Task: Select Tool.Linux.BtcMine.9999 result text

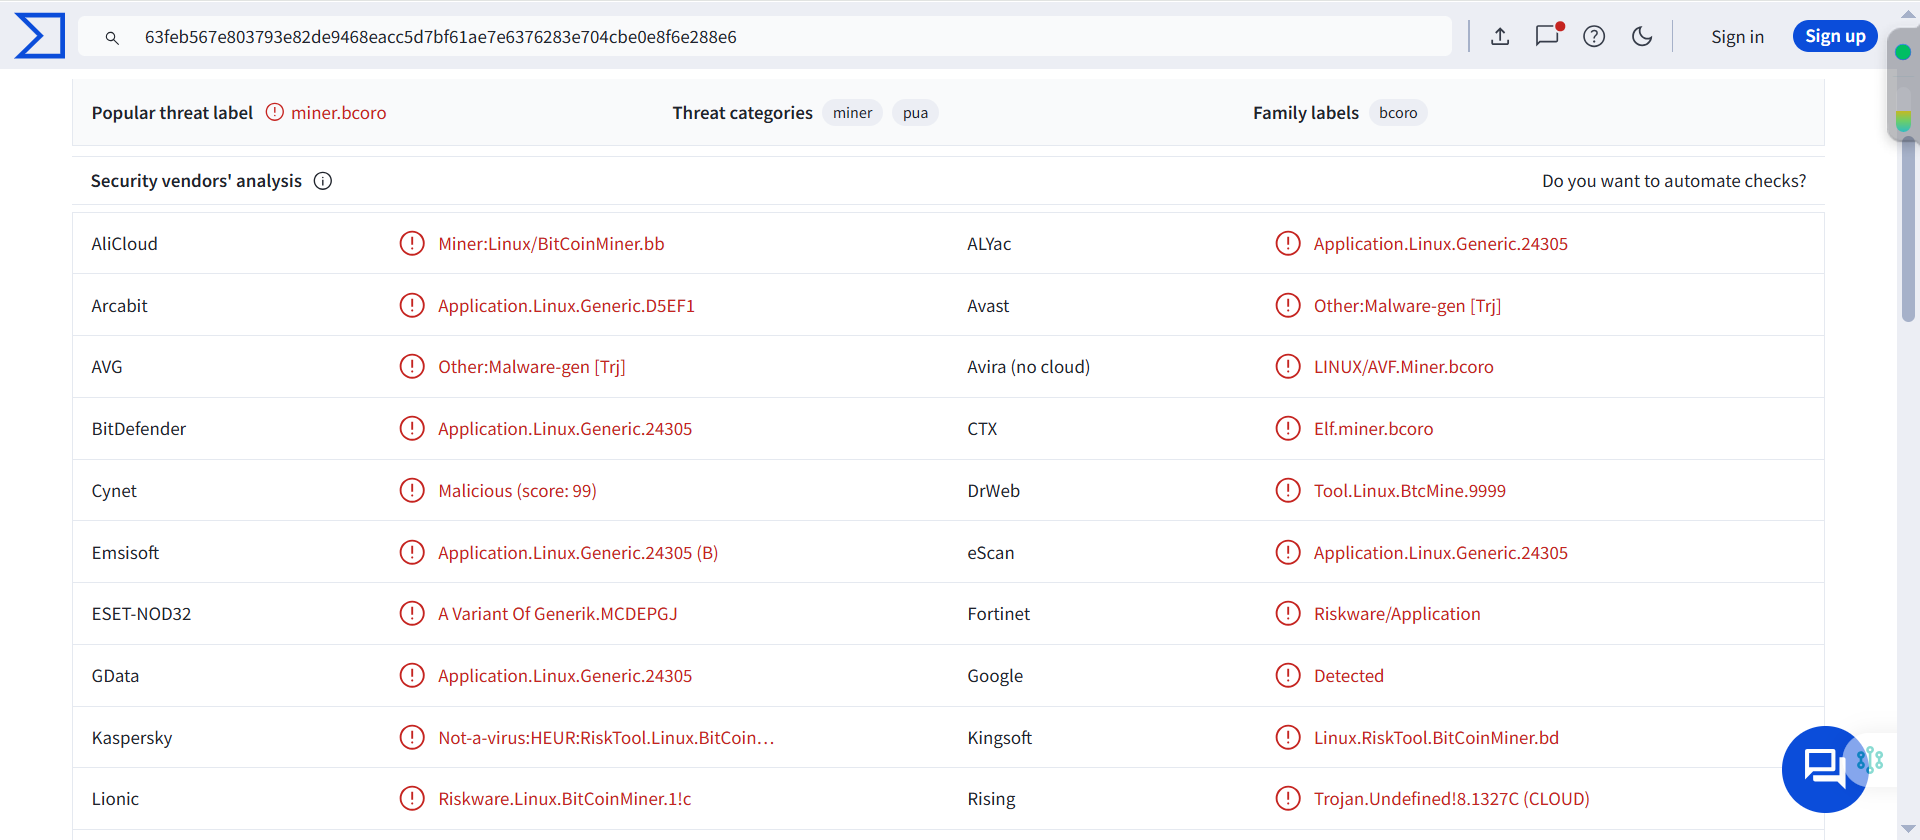Action: pyautogui.click(x=1409, y=491)
